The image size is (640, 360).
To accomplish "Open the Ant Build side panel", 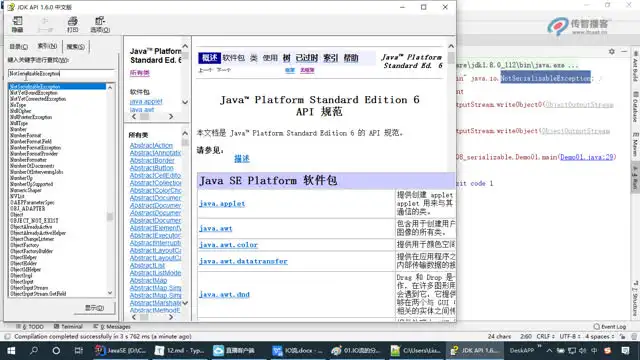I will (x=636, y=67).
